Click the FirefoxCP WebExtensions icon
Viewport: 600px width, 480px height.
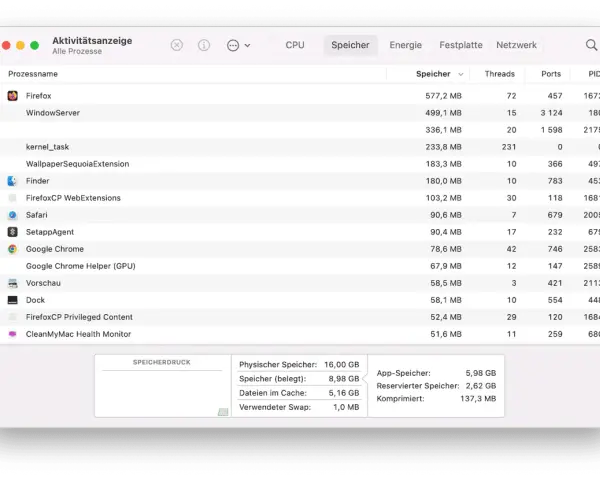click(13, 198)
